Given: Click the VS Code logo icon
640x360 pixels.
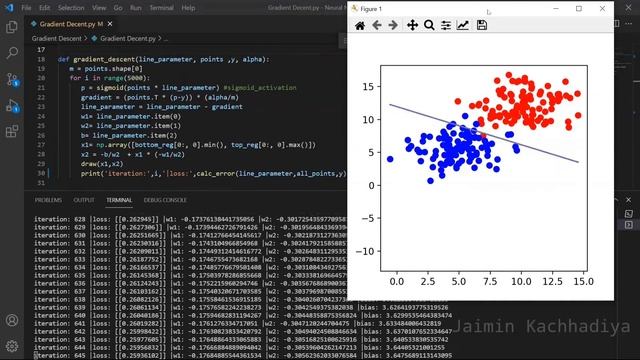Looking at the screenshot, I should tap(9, 8).
